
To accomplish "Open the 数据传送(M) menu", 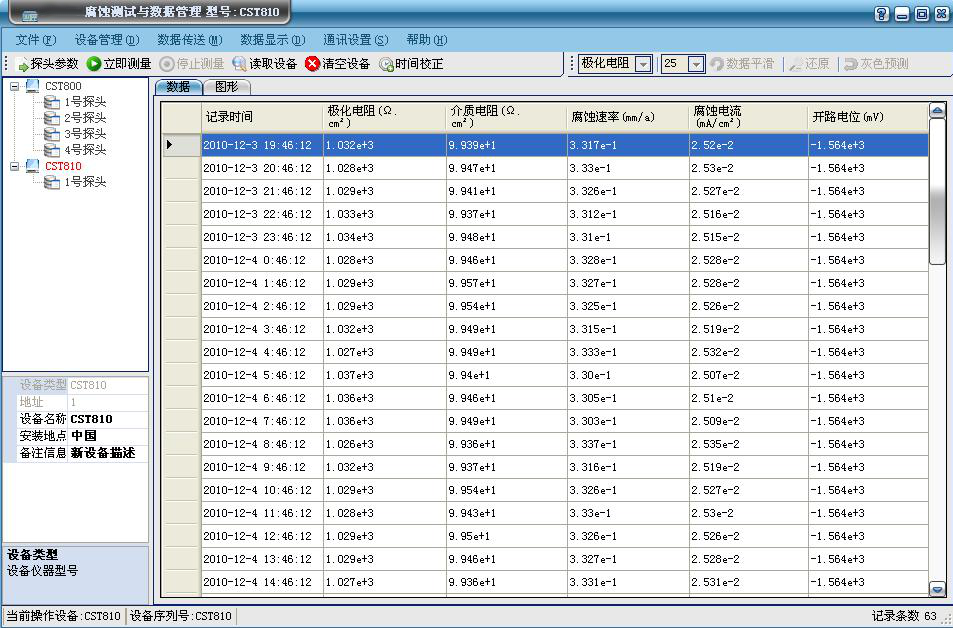I will point(190,40).
